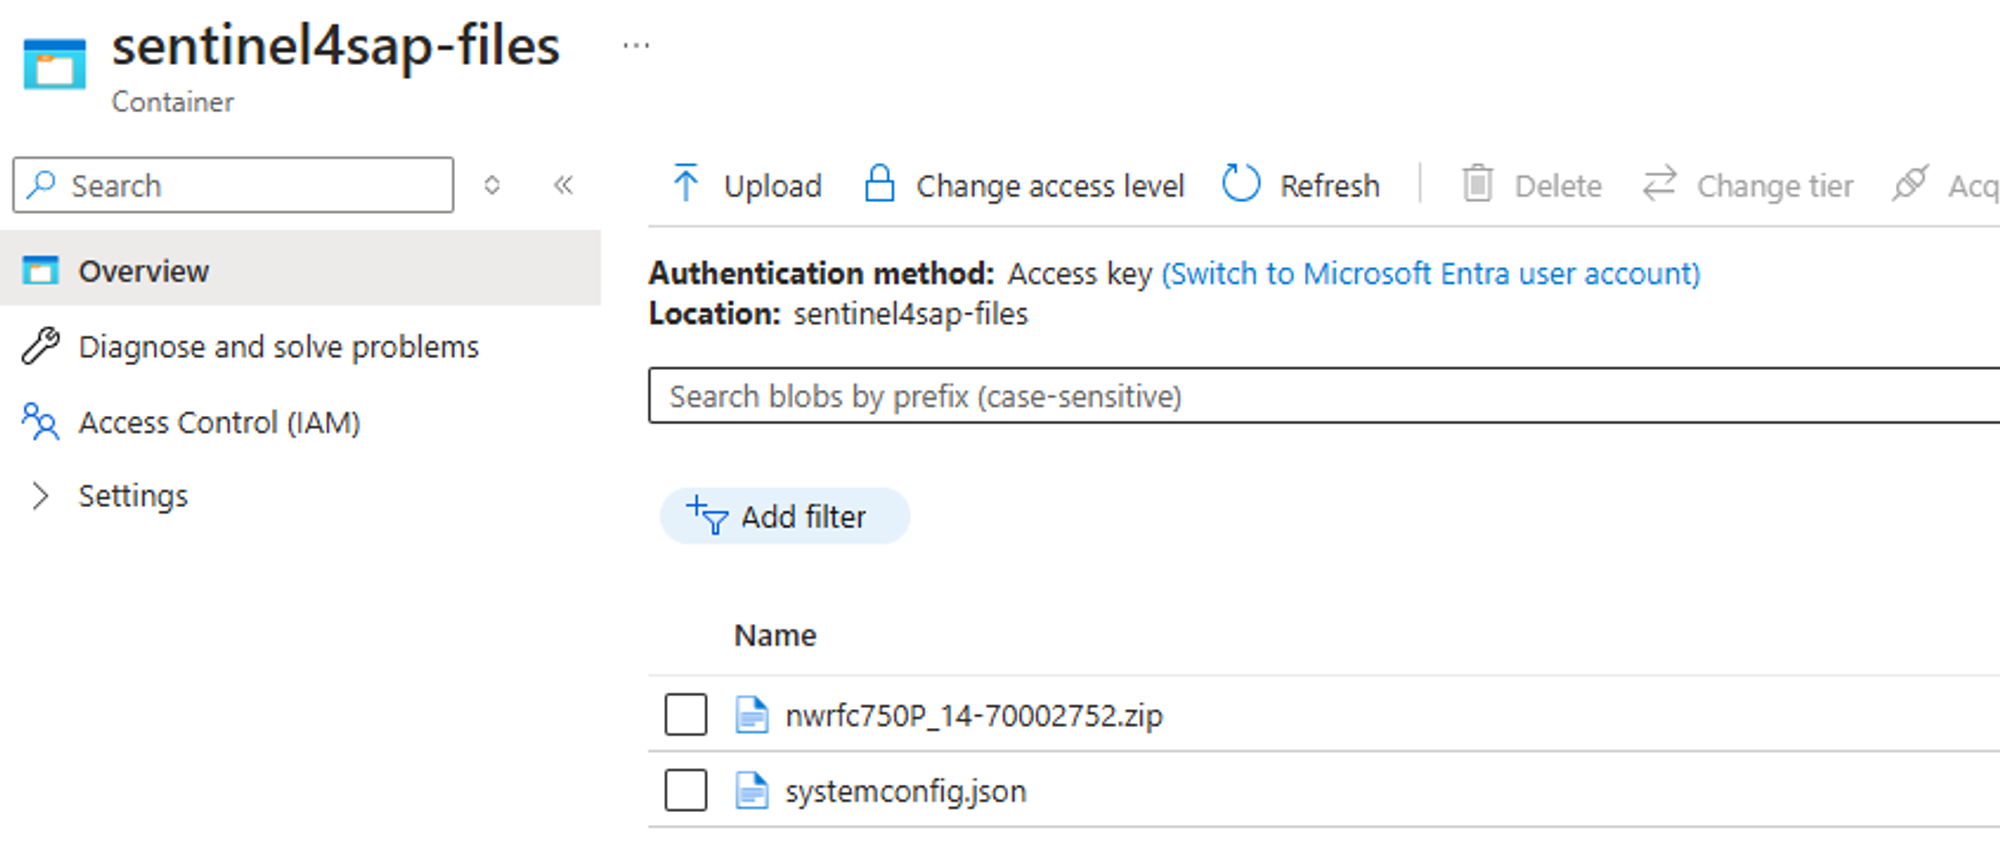
Task: Collapse the left navigation menu
Action: tap(563, 185)
